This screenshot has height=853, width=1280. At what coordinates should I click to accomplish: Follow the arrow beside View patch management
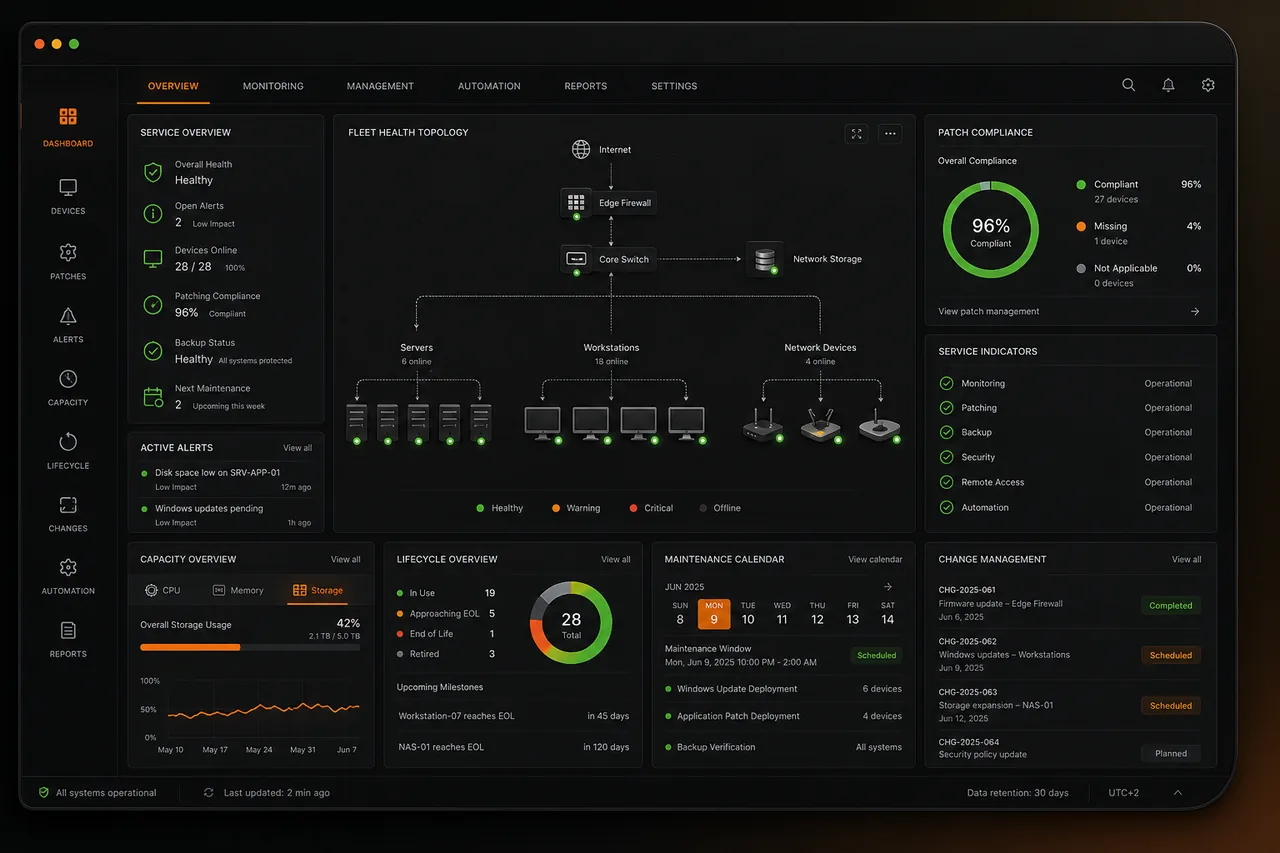tap(1195, 311)
